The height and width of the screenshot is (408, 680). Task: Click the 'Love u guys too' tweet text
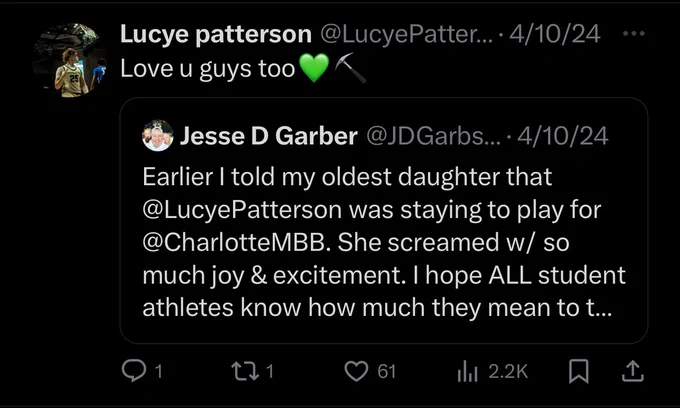coord(208,69)
